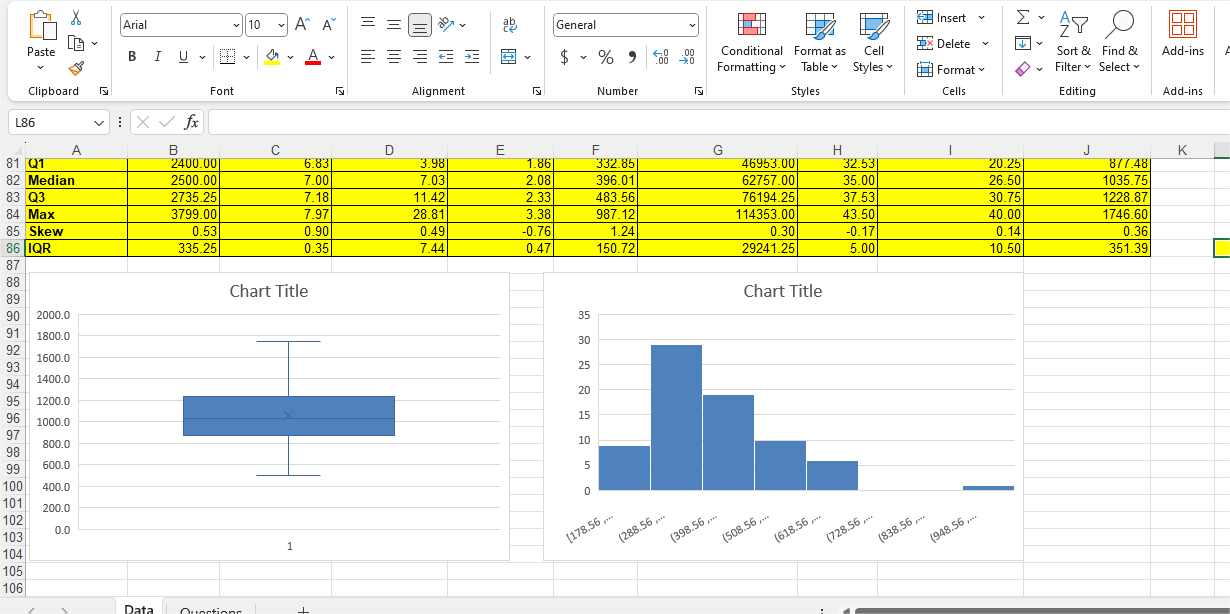Toggle italic formatting
Viewport: 1230px width, 614px height.
(158, 57)
